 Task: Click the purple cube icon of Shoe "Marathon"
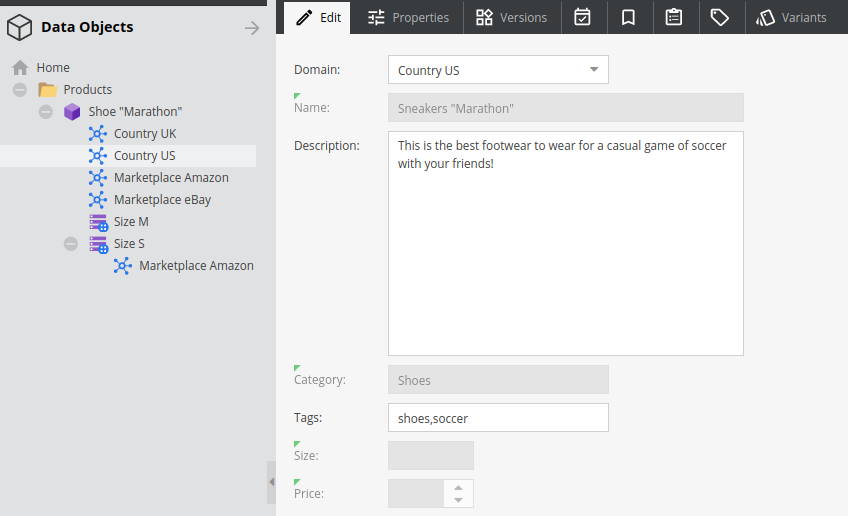[72, 112]
